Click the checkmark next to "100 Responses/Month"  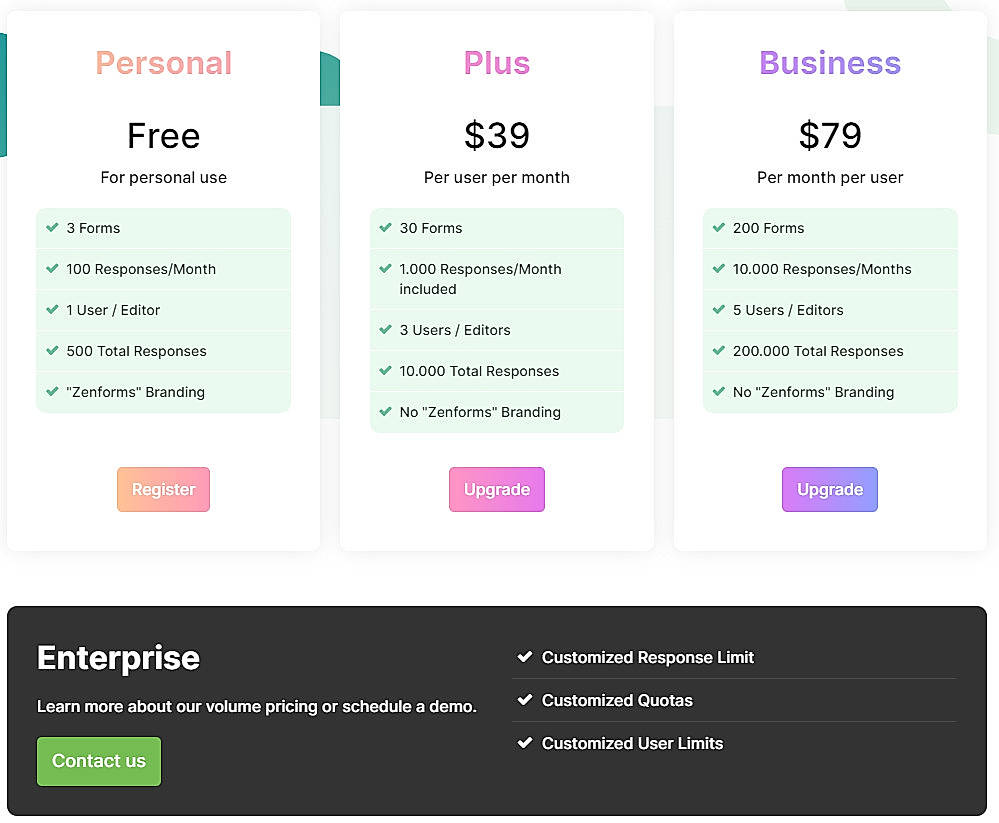[52, 269]
